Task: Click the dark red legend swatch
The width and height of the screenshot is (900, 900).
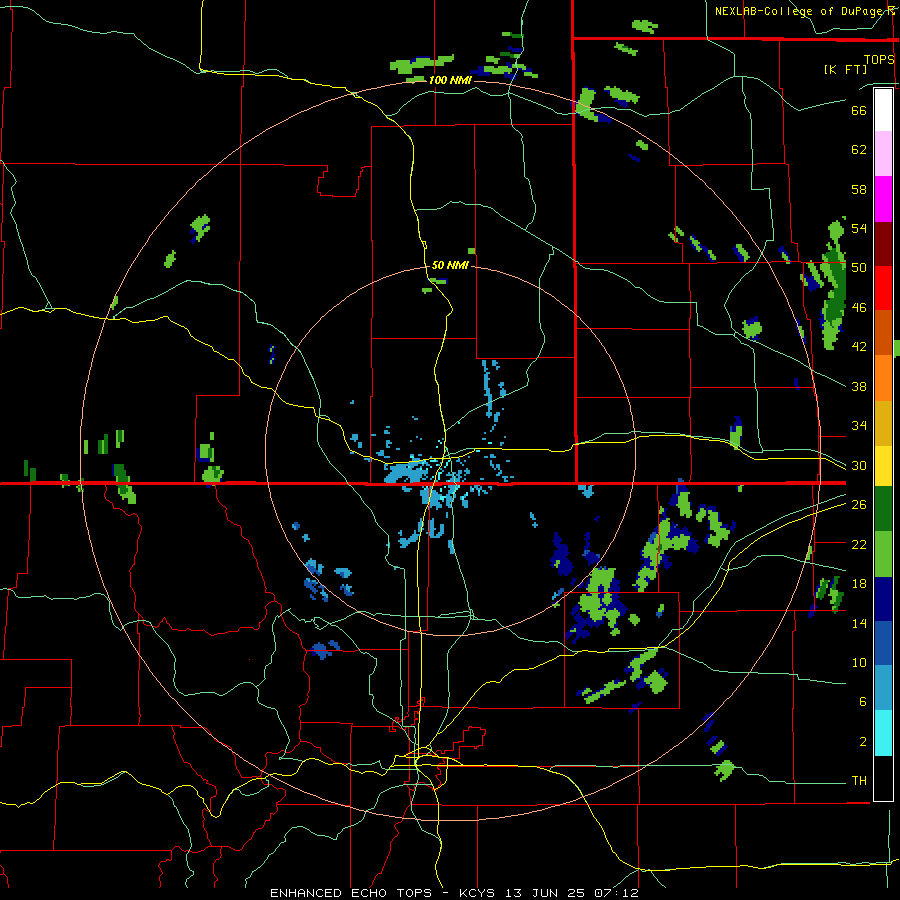Action: [x=883, y=244]
